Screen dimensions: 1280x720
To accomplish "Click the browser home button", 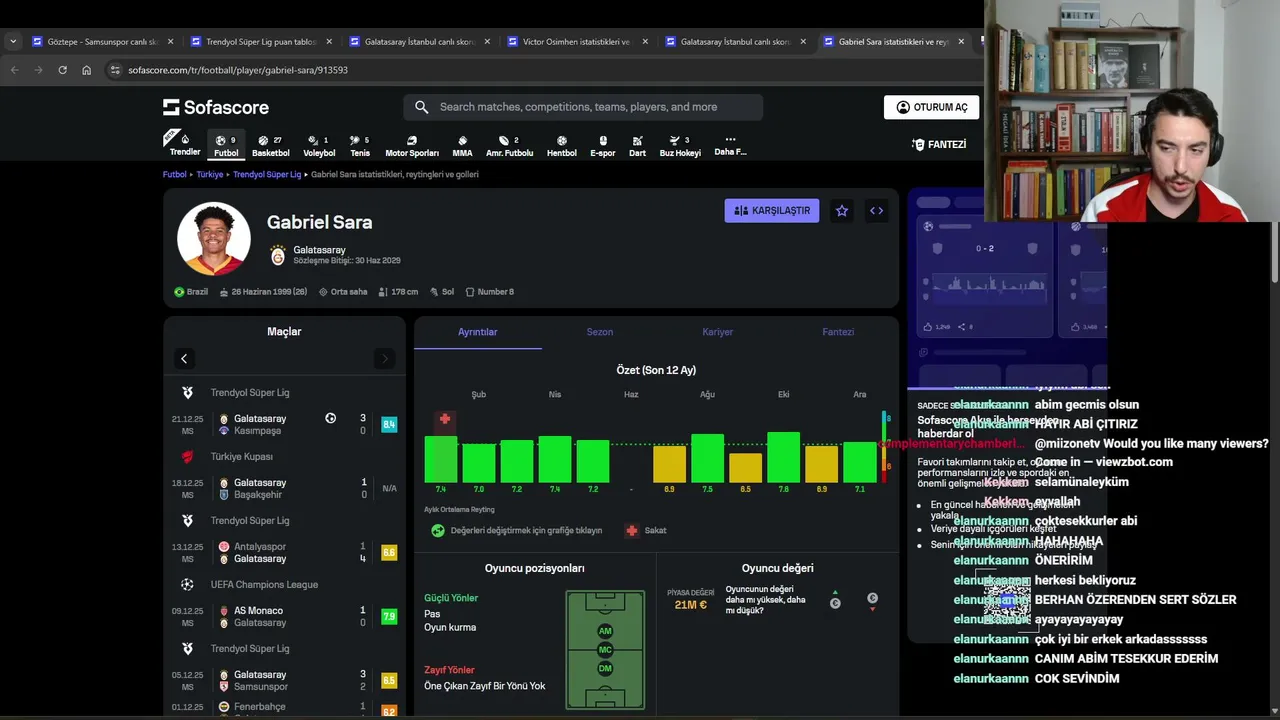I will (86, 70).
